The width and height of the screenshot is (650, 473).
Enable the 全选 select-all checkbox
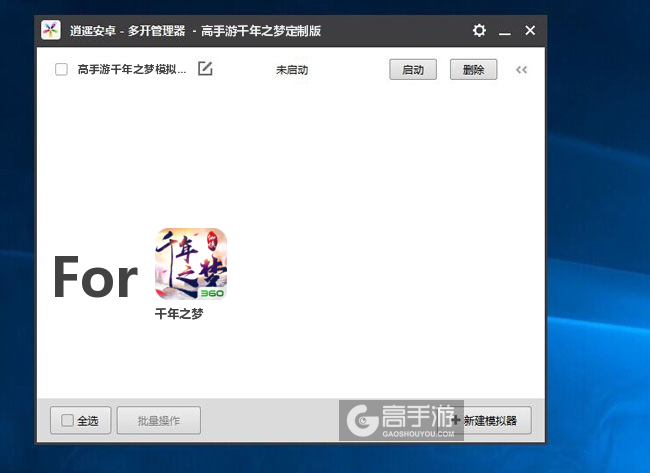[x=67, y=421]
